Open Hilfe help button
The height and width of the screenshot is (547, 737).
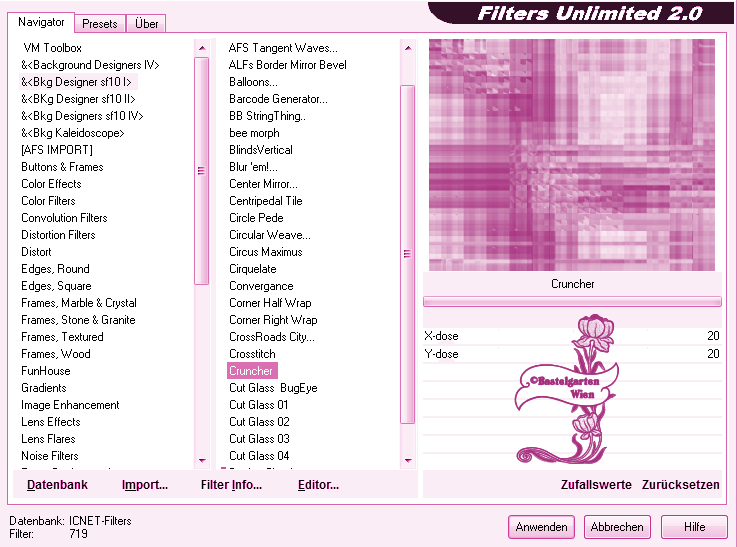tap(694, 527)
